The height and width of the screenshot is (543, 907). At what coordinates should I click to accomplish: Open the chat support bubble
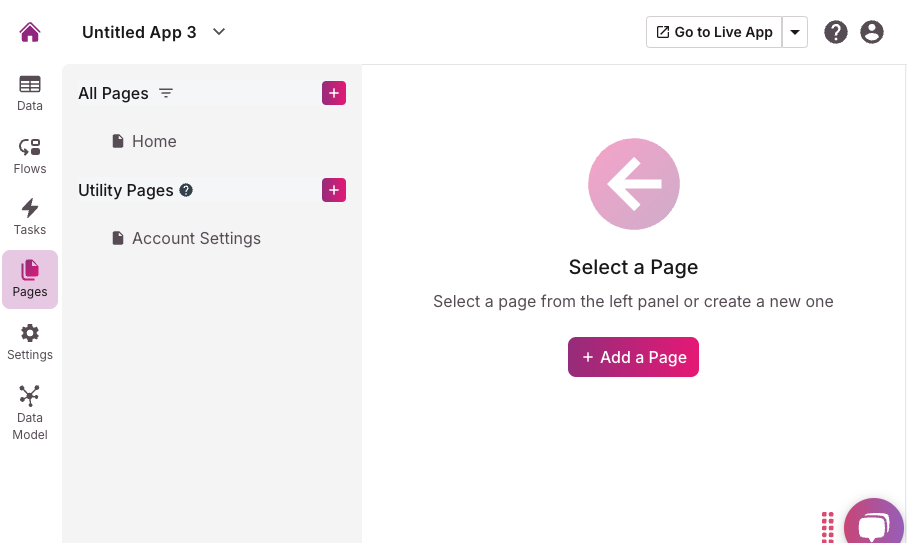873,525
